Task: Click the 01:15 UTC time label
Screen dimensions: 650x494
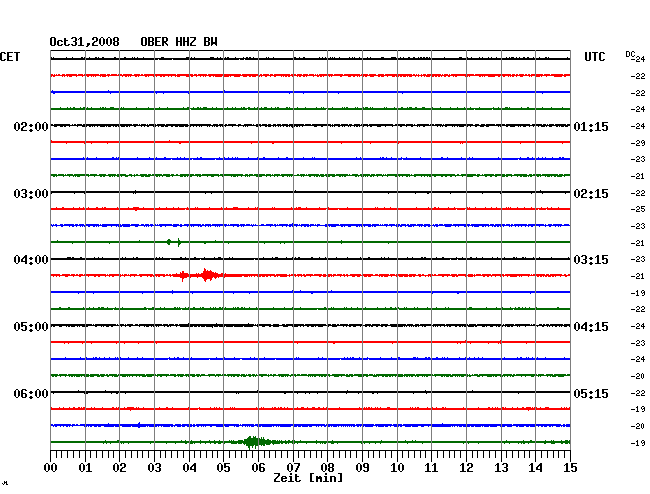Action: point(591,126)
